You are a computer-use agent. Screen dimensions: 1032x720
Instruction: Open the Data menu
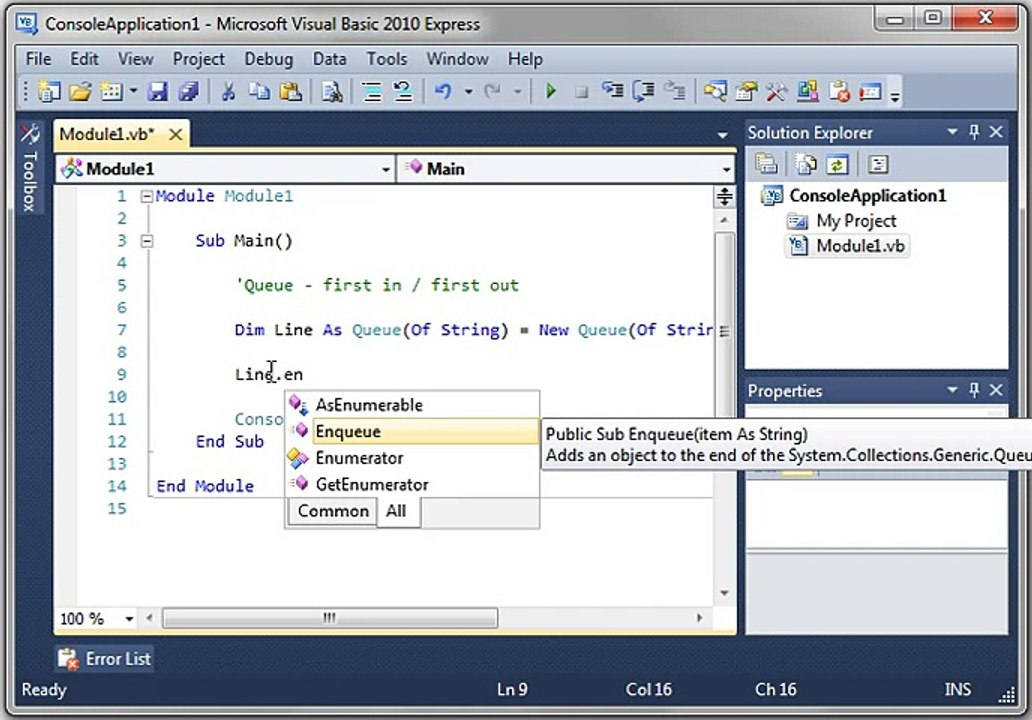[329, 59]
